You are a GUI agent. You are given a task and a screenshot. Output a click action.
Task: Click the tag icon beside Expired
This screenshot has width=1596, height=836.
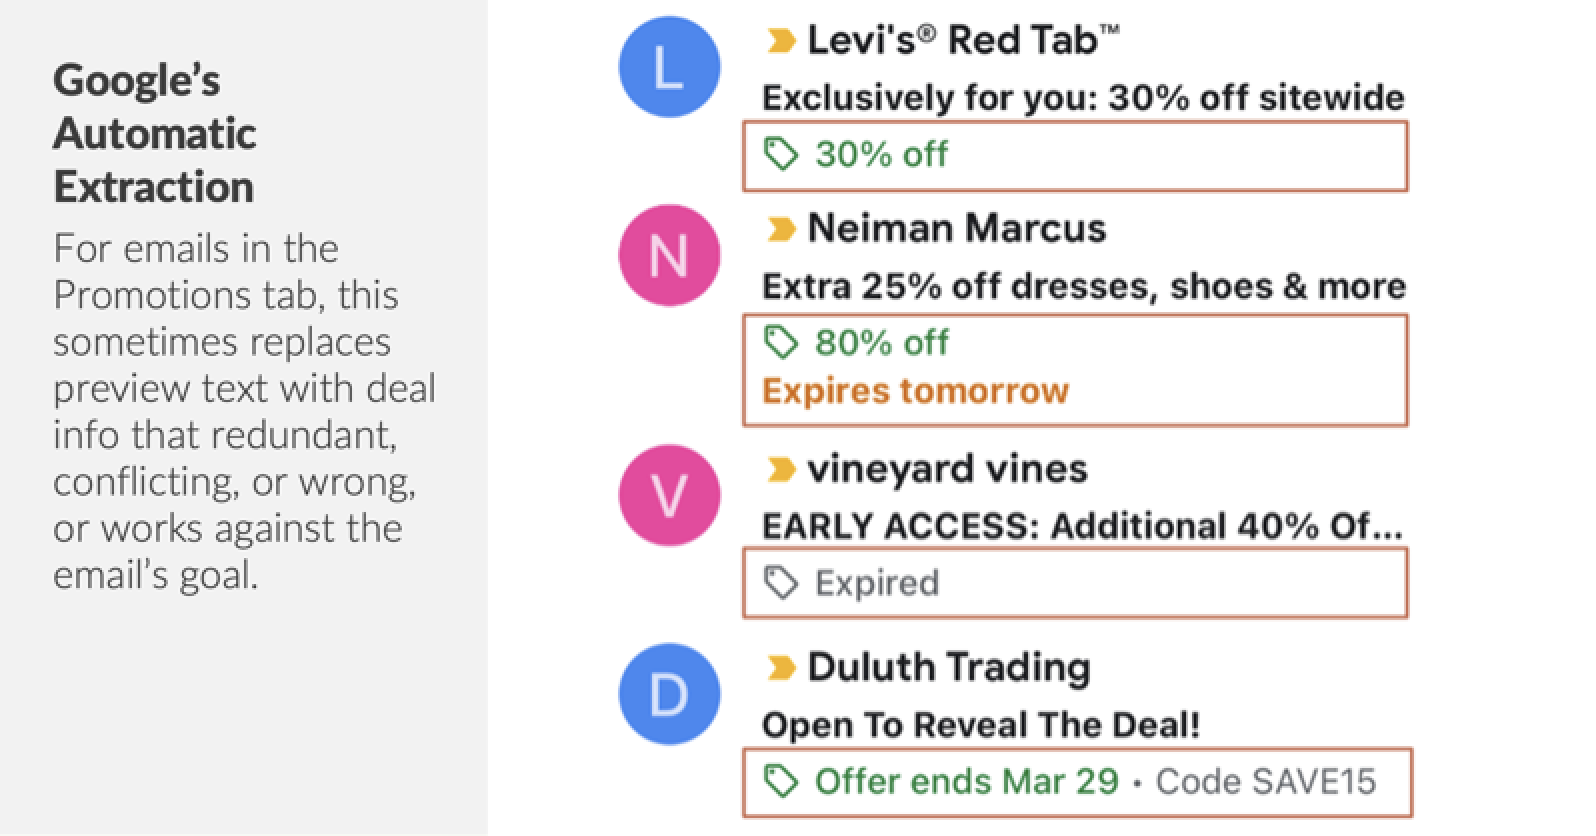(779, 580)
